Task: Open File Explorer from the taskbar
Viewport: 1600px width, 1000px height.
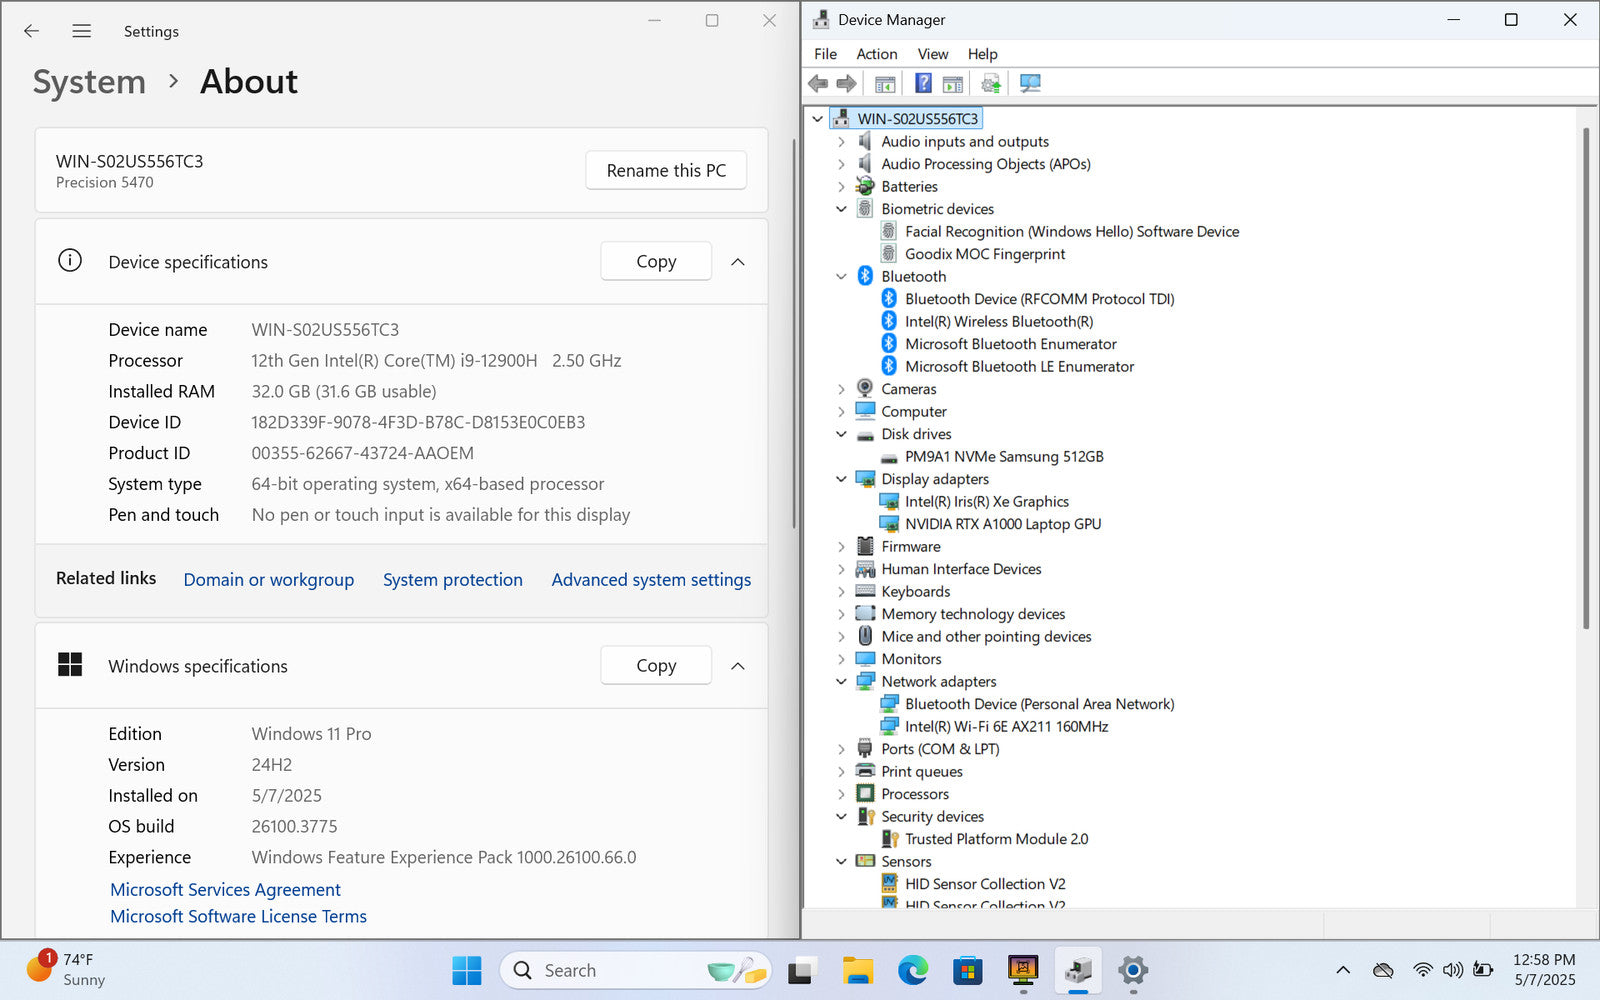Action: point(857,970)
